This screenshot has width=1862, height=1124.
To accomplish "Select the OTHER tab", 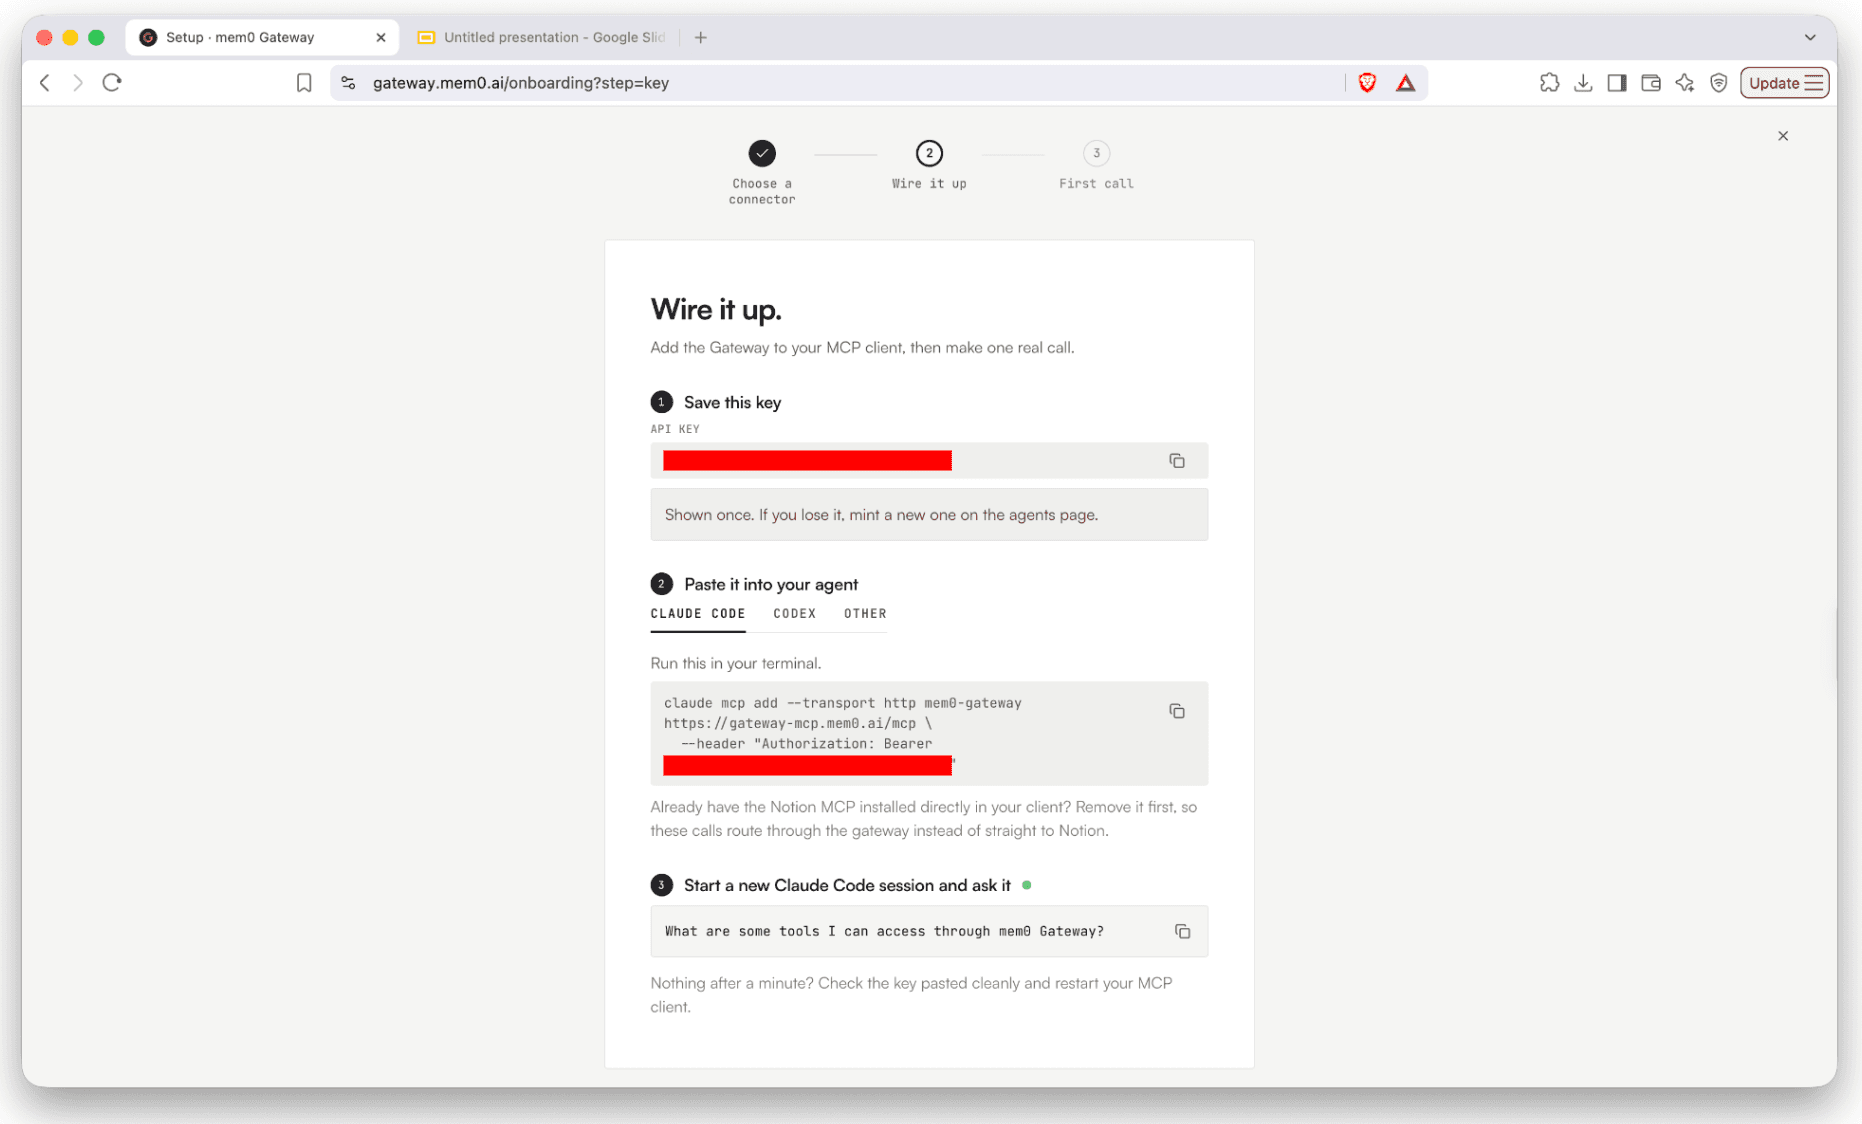I will (x=865, y=614).
